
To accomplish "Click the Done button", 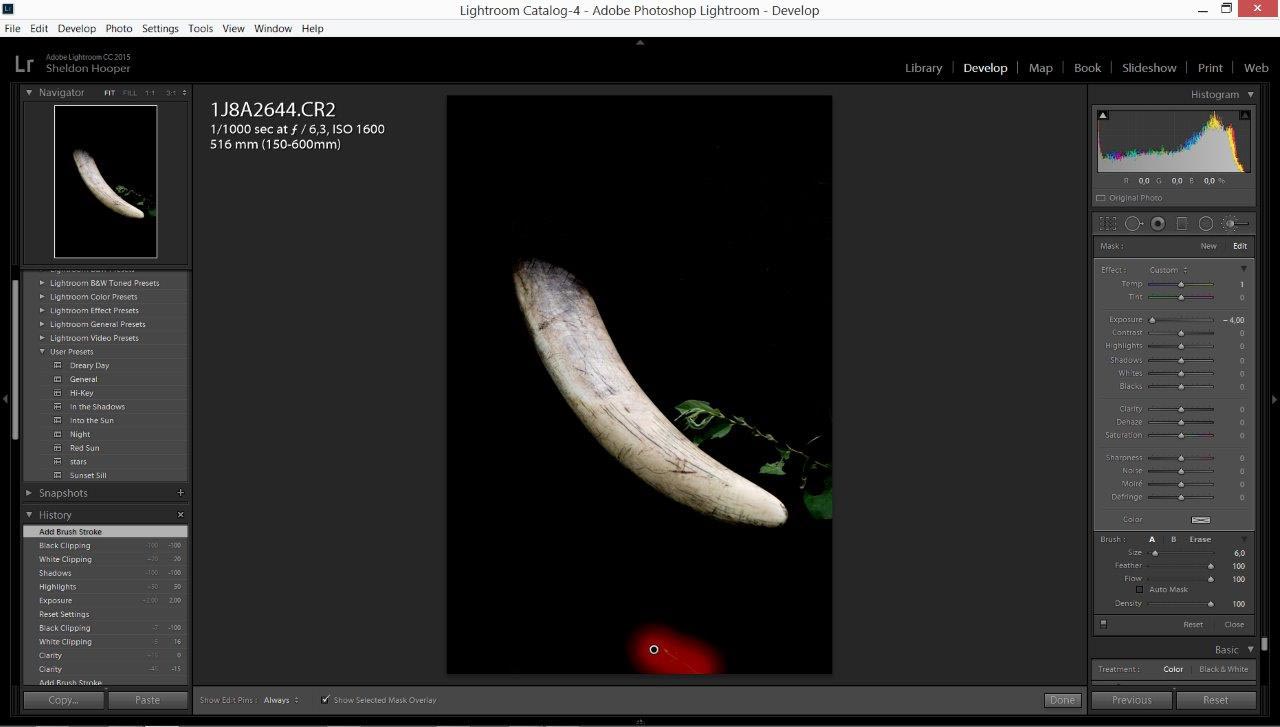I will tap(1062, 700).
